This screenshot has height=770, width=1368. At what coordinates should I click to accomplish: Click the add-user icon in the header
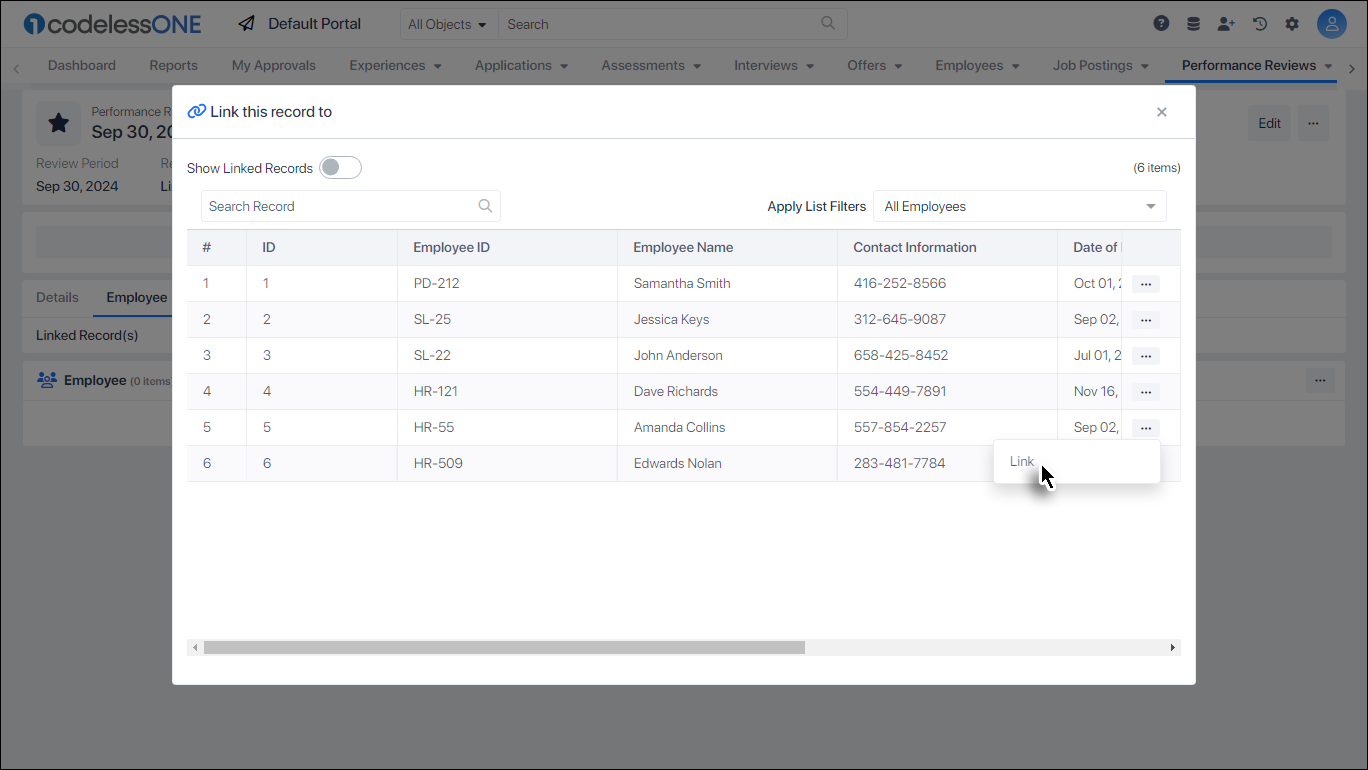tap(1226, 23)
